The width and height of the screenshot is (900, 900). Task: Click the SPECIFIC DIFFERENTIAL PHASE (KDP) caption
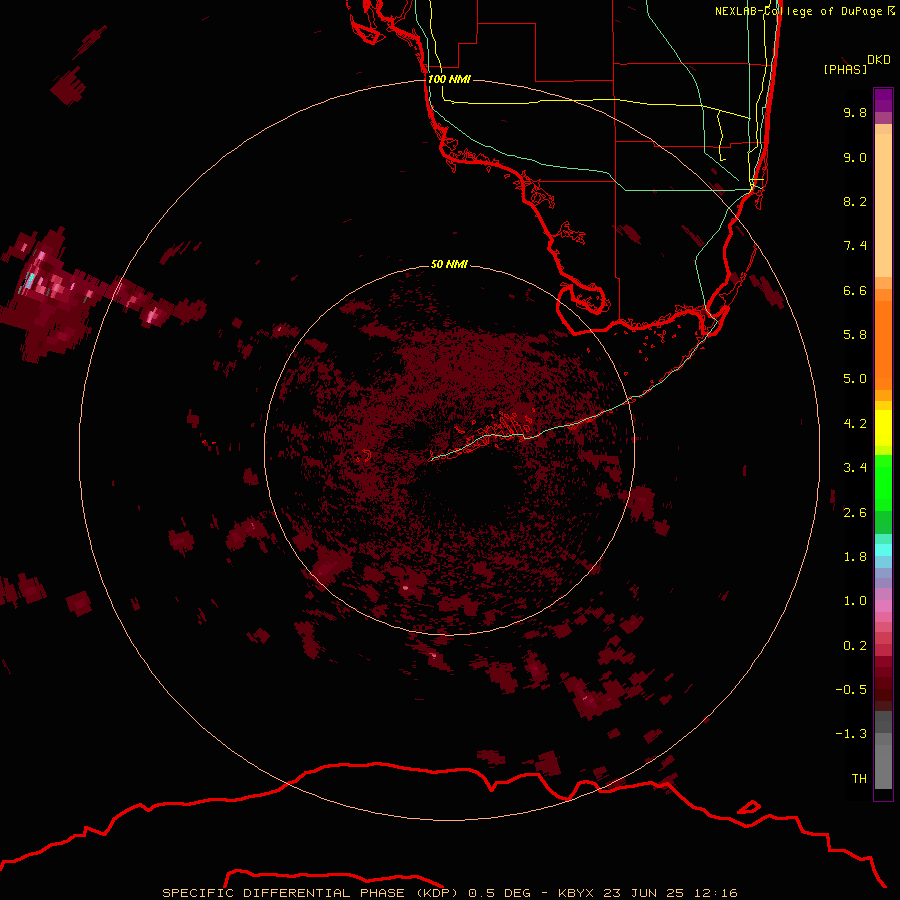310,893
